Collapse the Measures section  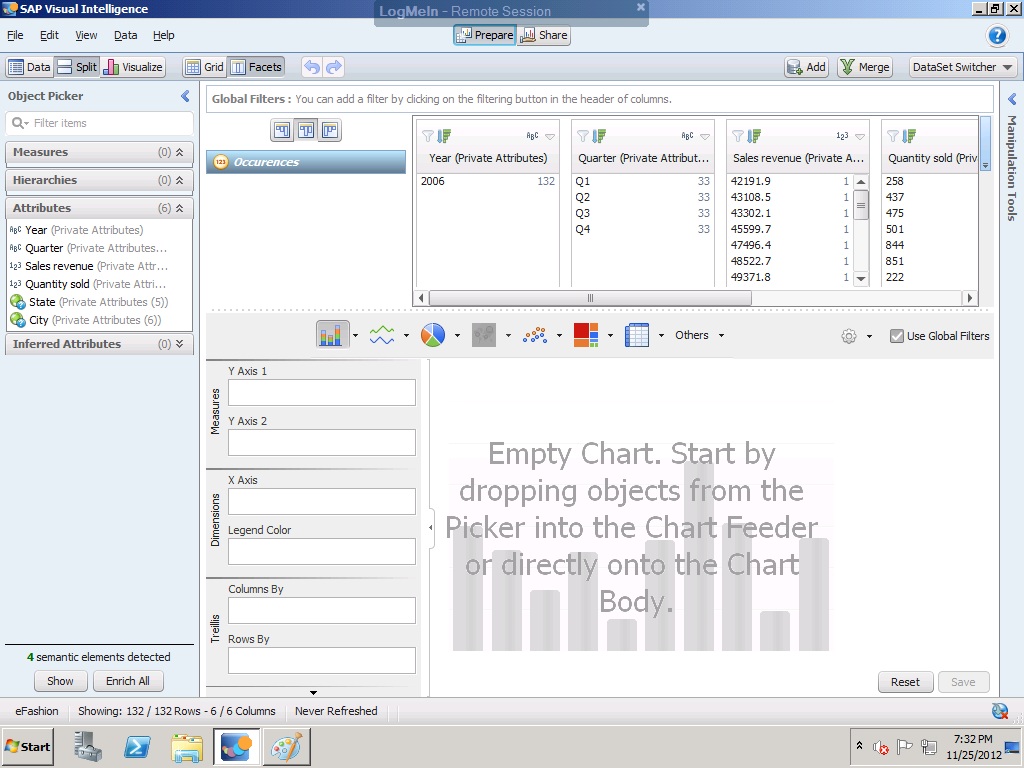180,152
